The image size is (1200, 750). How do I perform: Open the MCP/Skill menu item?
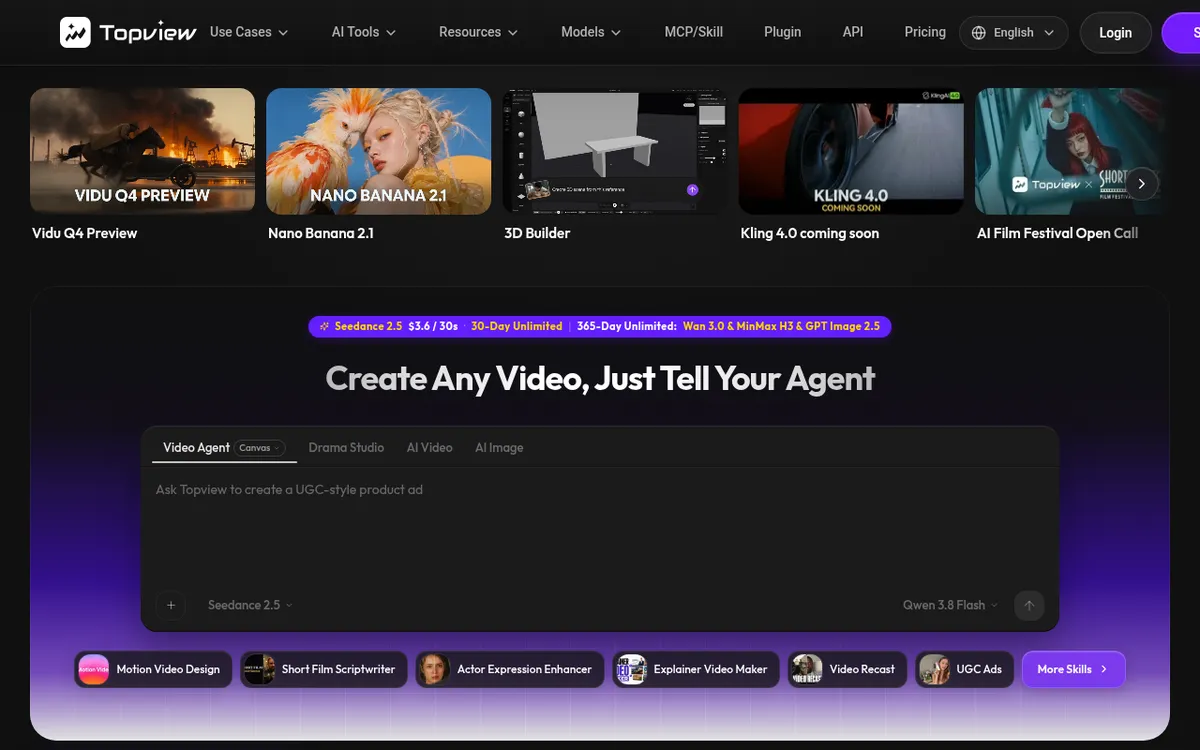tap(694, 32)
